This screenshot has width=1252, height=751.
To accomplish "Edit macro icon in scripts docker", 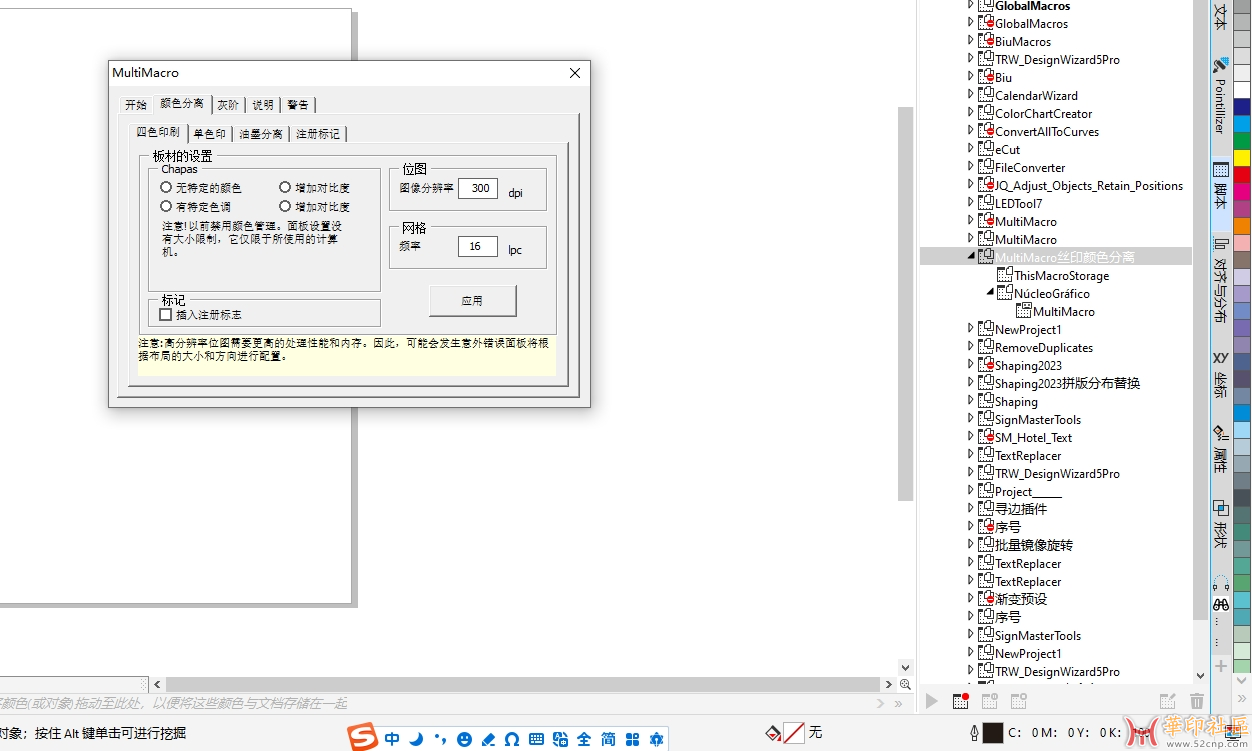I will pyautogui.click(x=1166, y=701).
